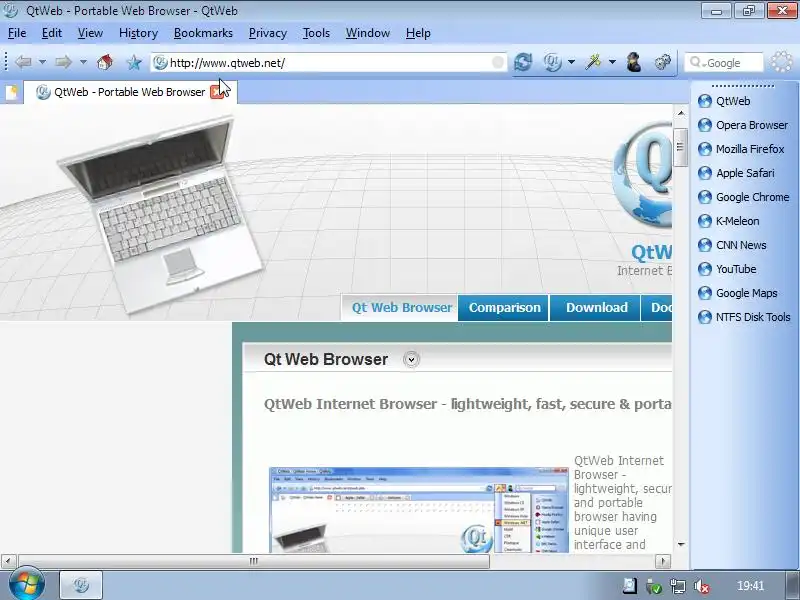
Task: Open the Window menu
Action: pyautogui.click(x=367, y=33)
